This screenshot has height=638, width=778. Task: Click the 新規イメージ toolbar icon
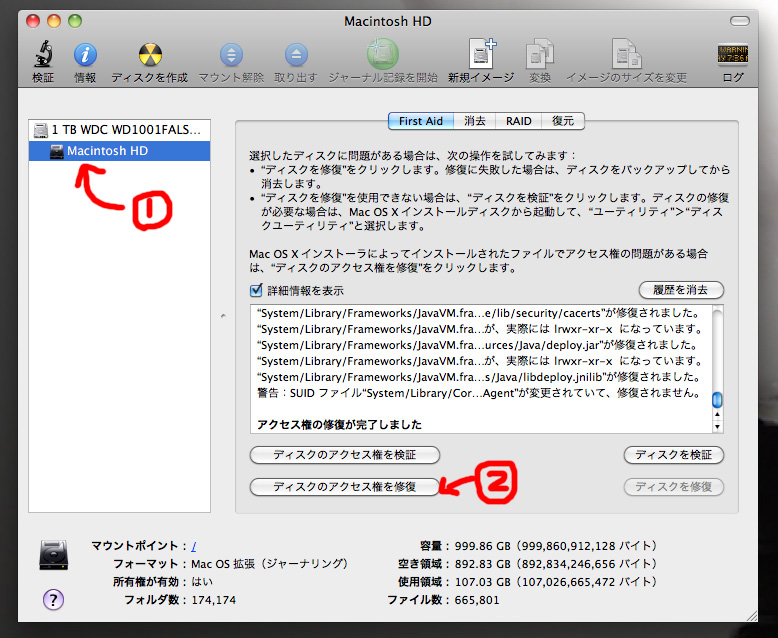[x=482, y=54]
